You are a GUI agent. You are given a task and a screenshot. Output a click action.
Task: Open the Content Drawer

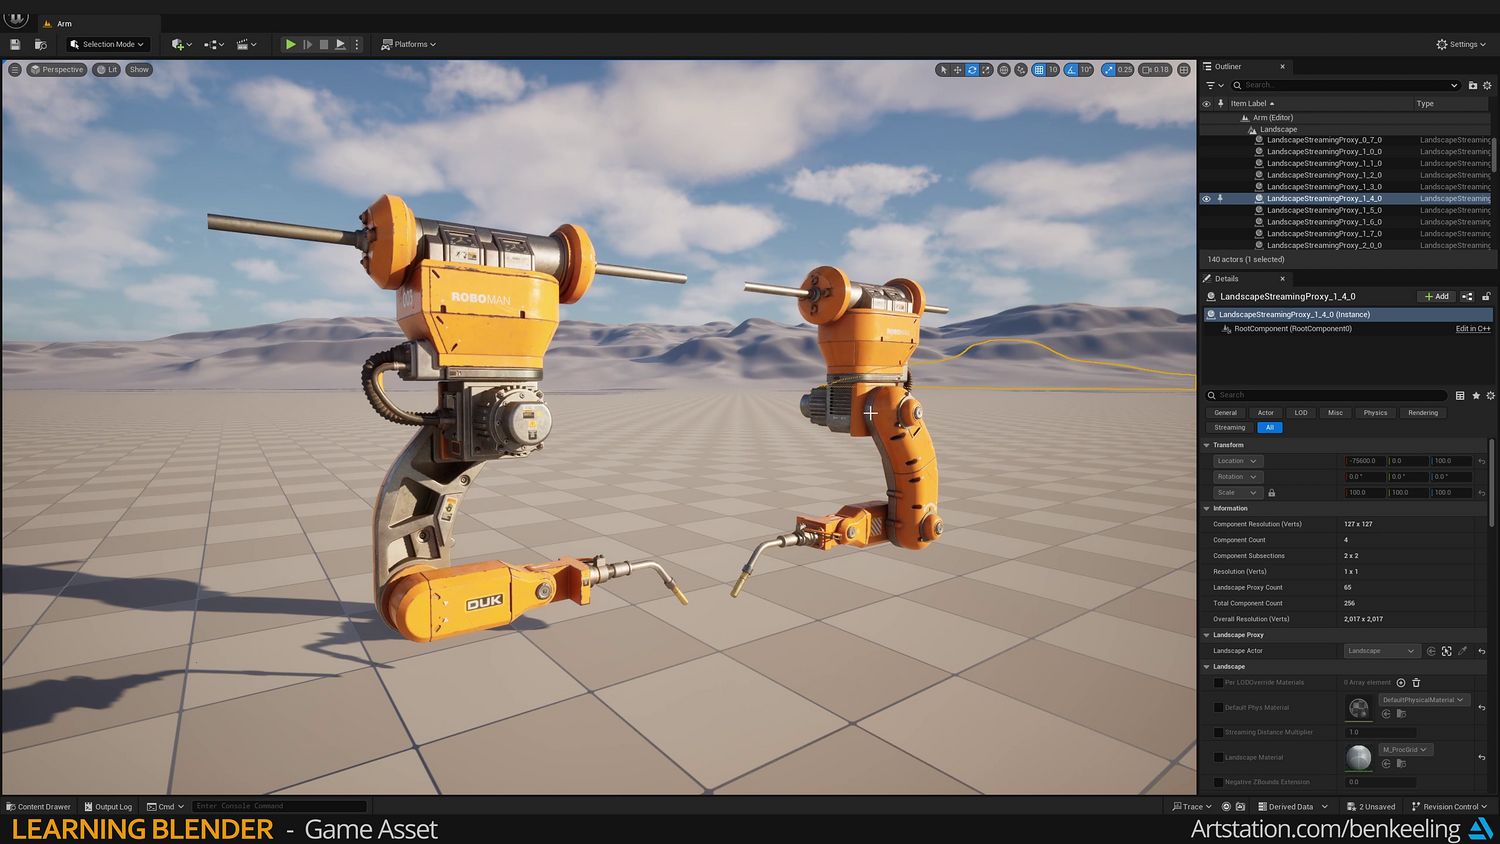(x=39, y=807)
